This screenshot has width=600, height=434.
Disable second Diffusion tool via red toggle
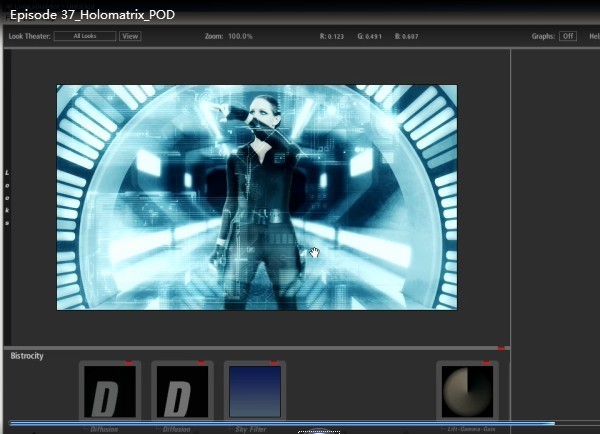(201, 363)
